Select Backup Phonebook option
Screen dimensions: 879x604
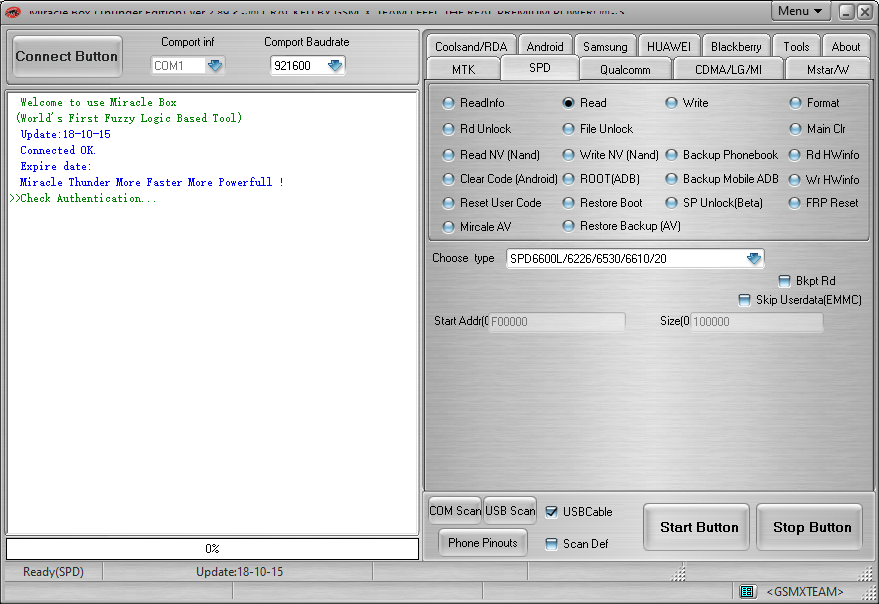coord(672,155)
